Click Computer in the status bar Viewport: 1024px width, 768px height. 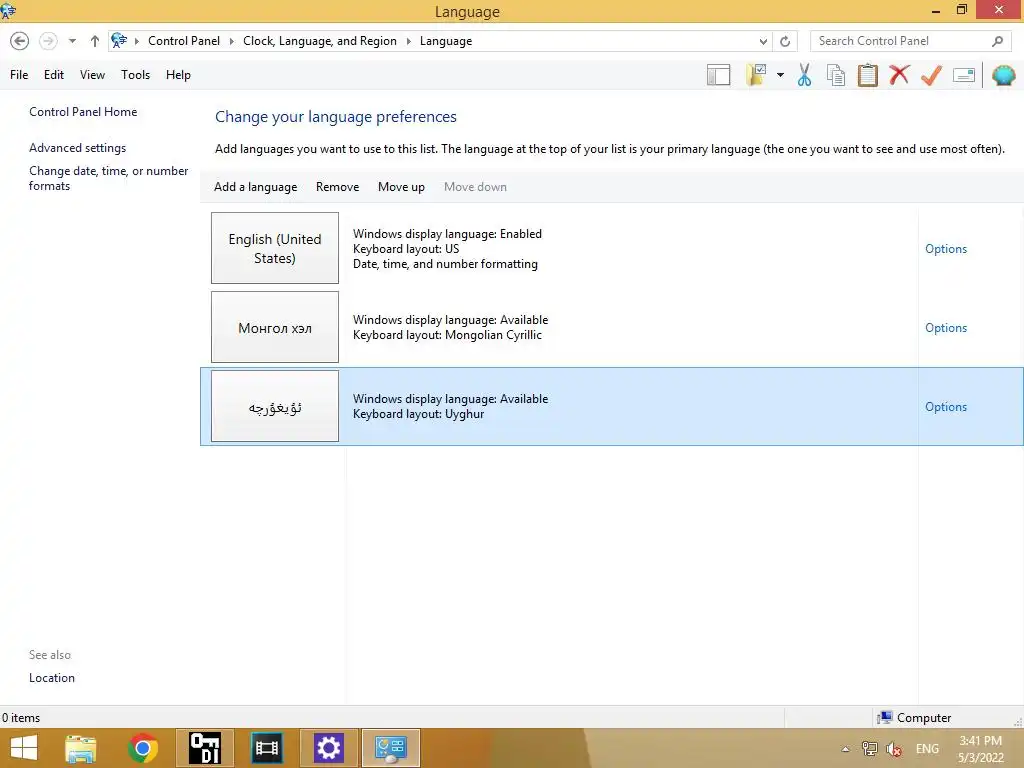coord(915,718)
